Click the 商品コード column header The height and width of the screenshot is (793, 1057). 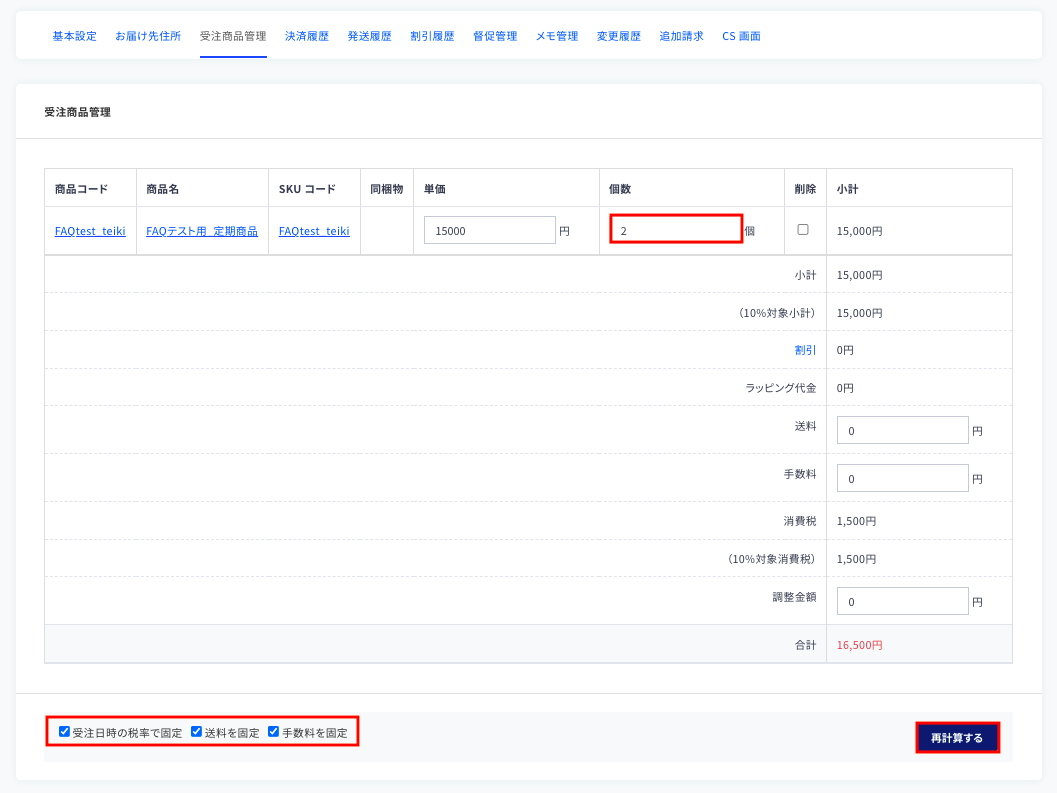tap(82, 189)
